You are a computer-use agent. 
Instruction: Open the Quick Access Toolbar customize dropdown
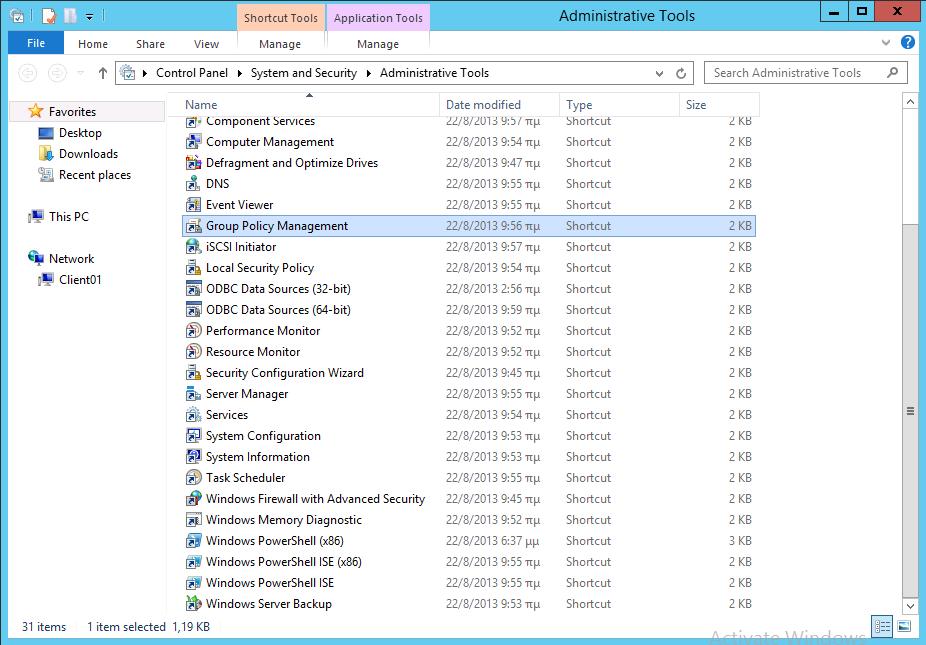click(89, 17)
